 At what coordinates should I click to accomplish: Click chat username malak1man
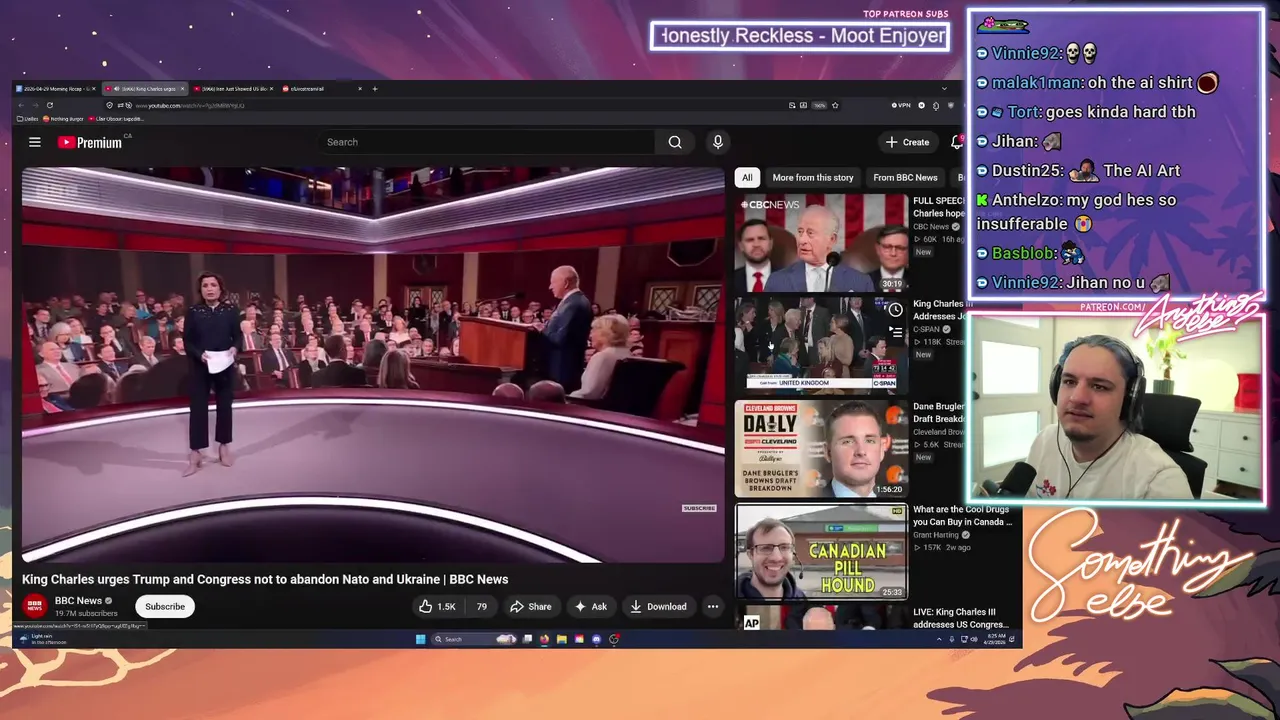point(1035,83)
